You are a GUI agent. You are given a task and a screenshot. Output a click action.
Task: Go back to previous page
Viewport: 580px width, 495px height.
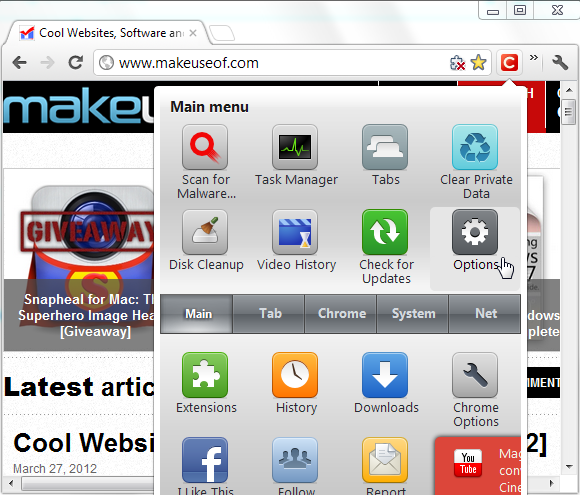tap(19, 63)
